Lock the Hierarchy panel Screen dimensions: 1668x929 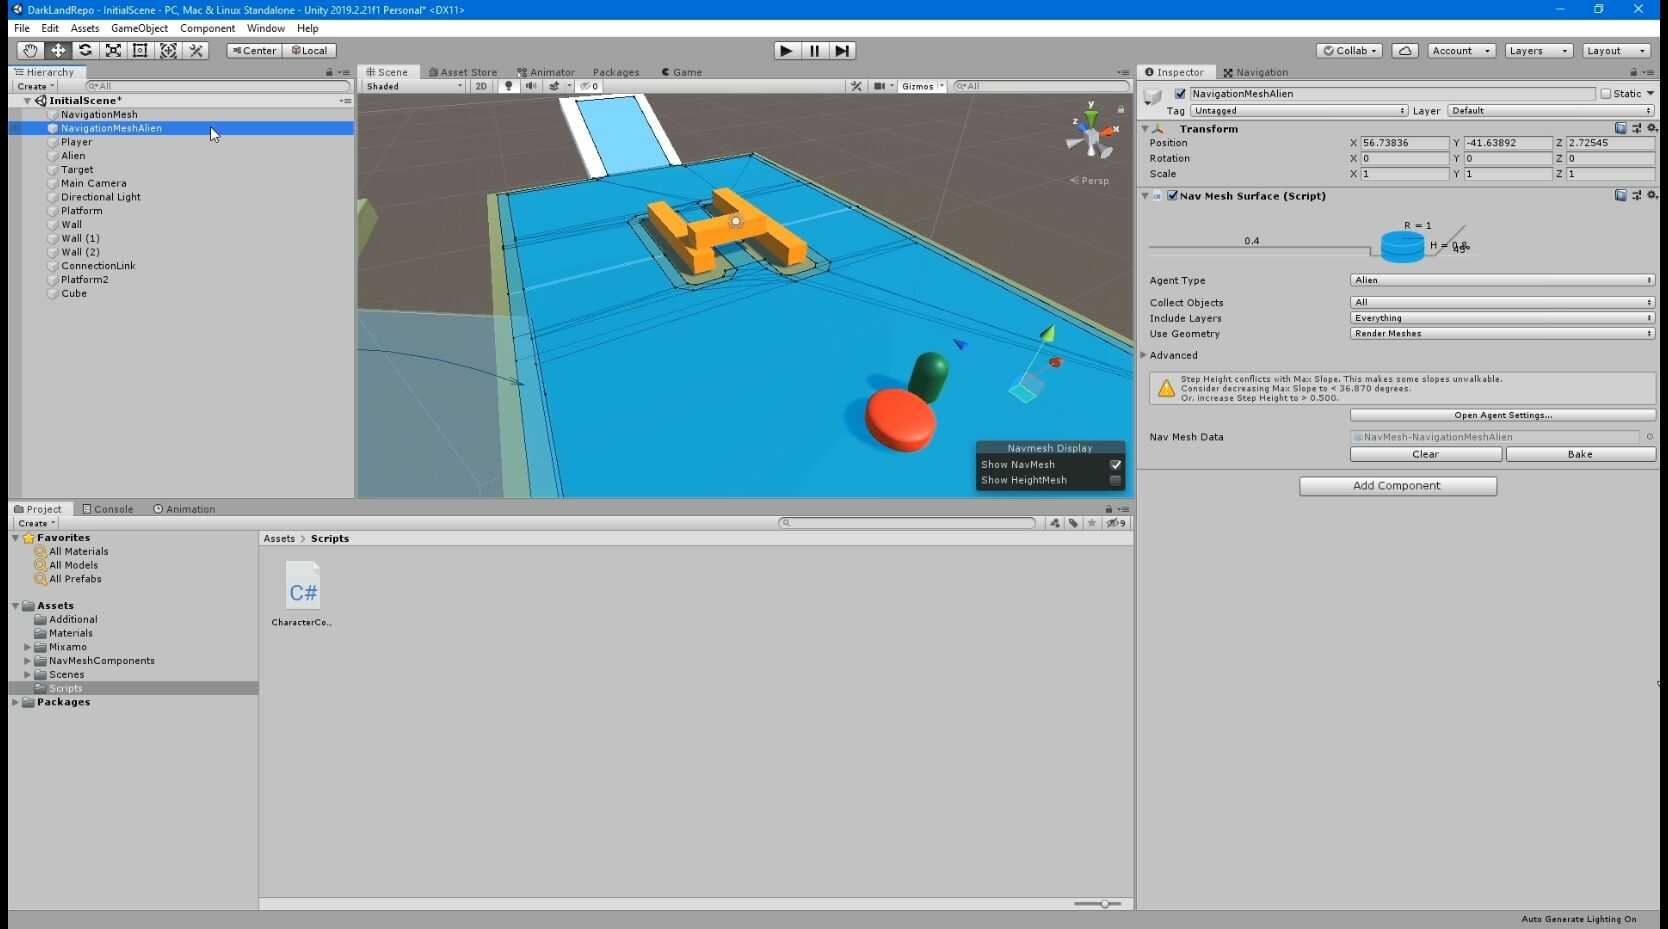click(x=329, y=72)
